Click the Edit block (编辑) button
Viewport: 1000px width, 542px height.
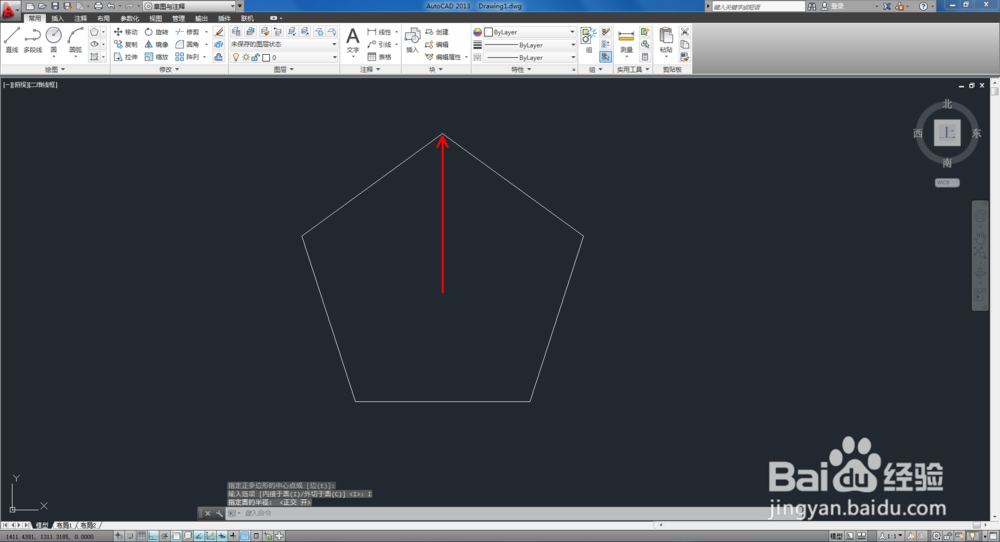438,45
